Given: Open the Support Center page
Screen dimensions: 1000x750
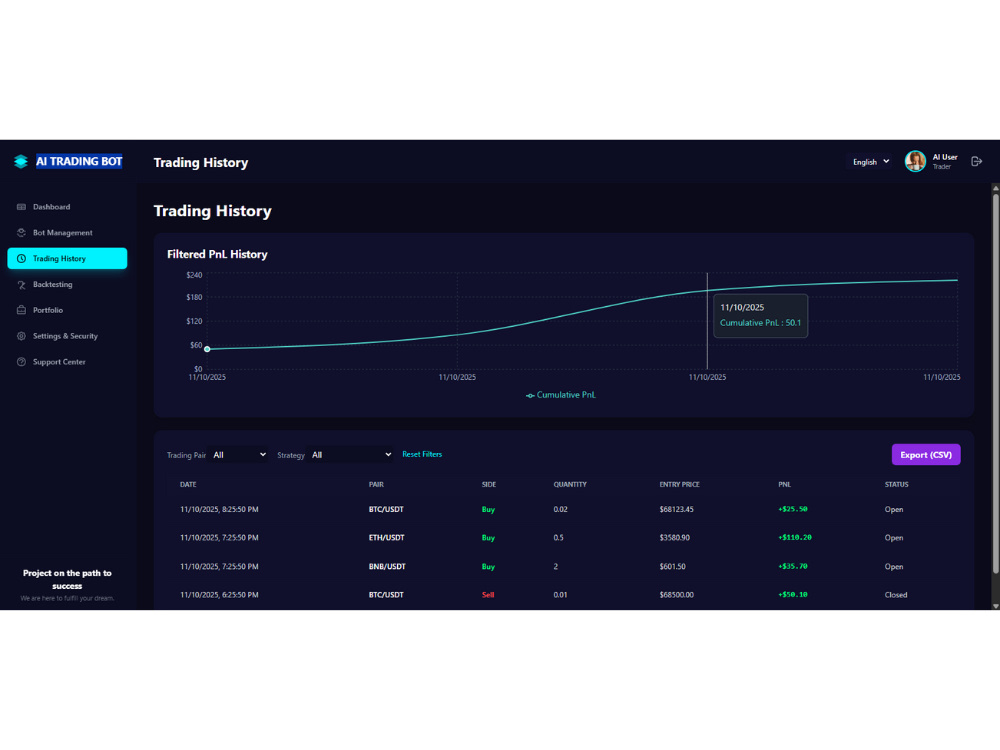Looking at the screenshot, I should coord(67,362).
